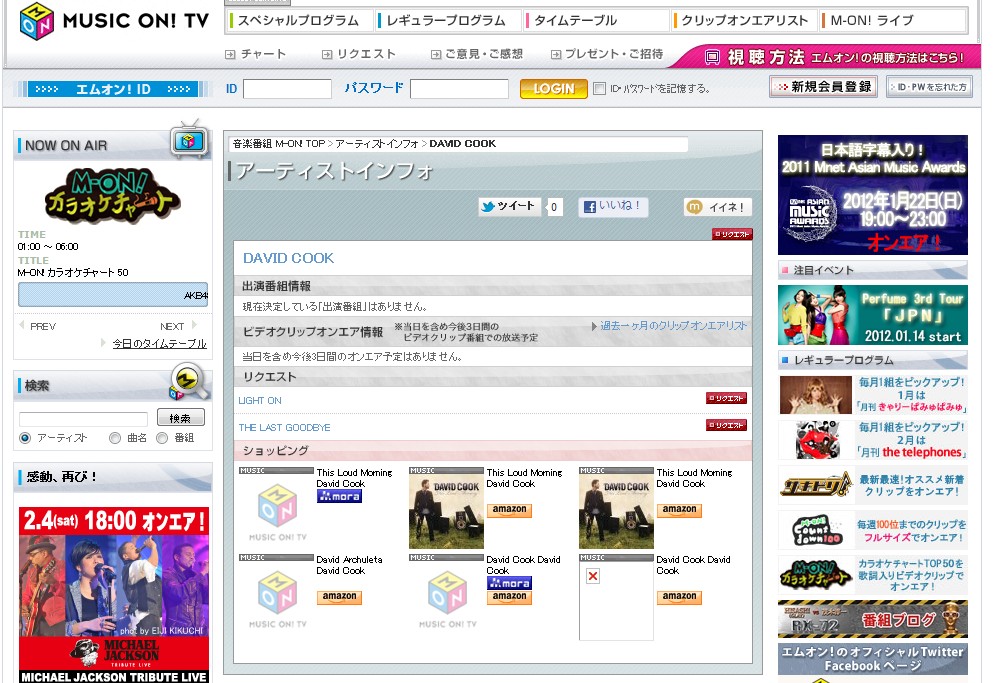Open the 今日のタイムテーブル link
1003x683 pixels.
tap(159, 344)
